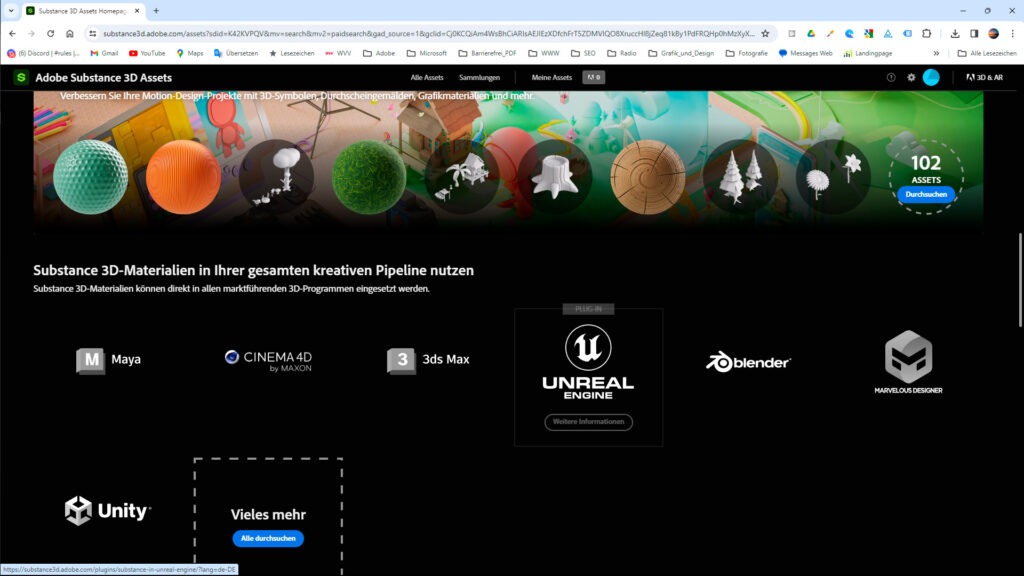Switch to the Substance 3D Assets tab
This screenshot has width=1024, height=576.
click(81, 11)
